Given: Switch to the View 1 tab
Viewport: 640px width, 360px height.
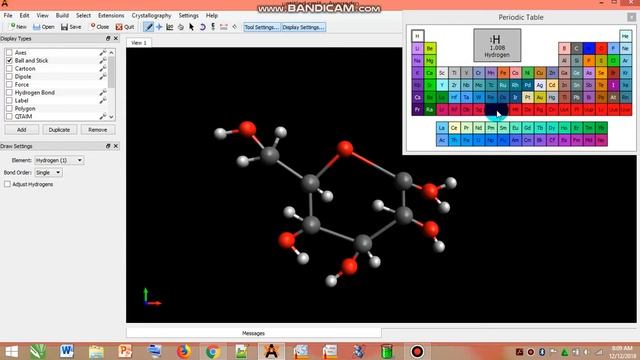Looking at the screenshot, I should [x=139, y=42].
